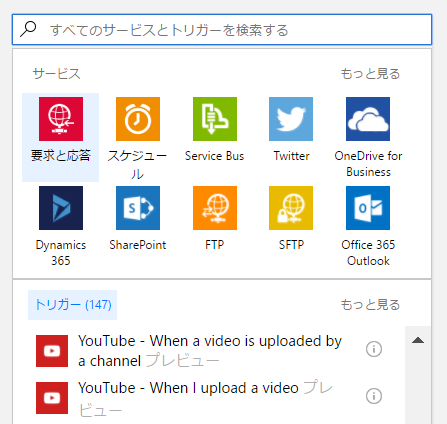Click the 'SharePoint' label
Viewport: 447px width, 424px height.
(x=138, y=245)
